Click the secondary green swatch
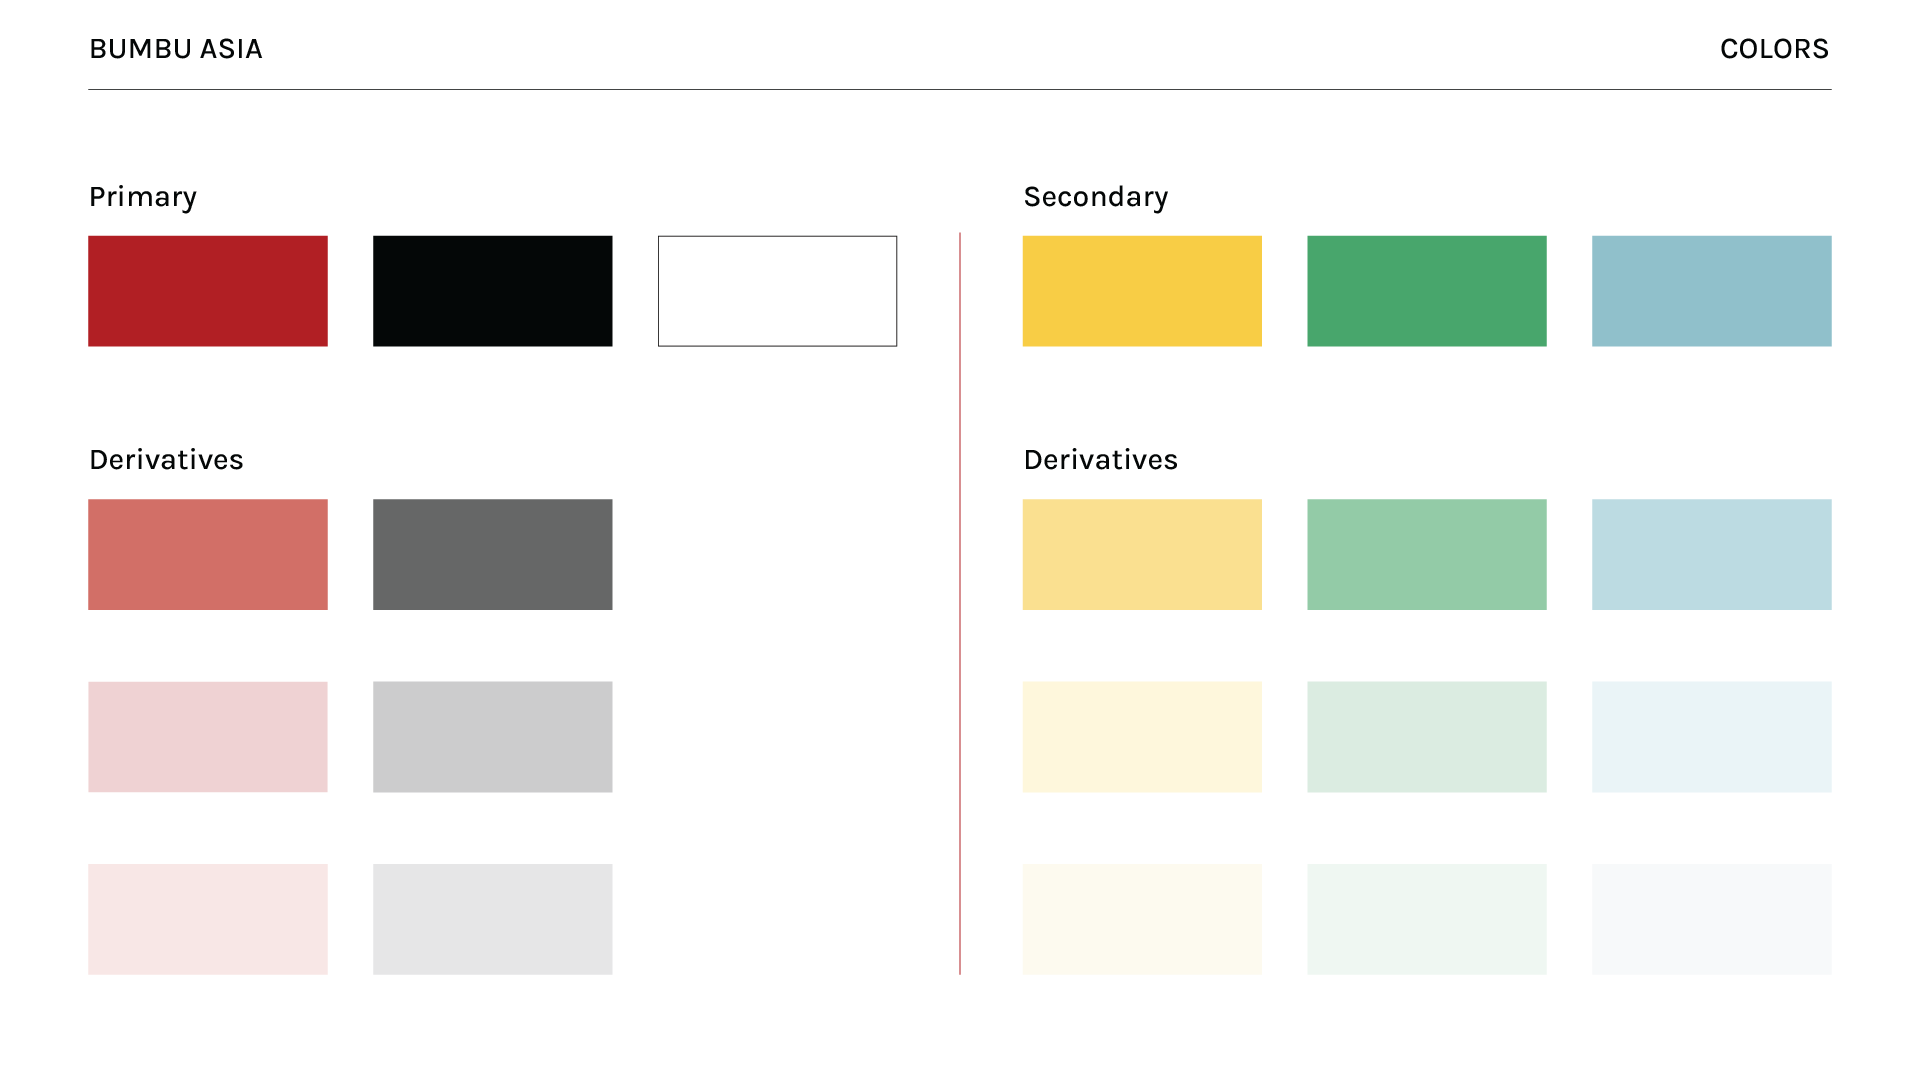Screen dimensions: 1920x1080 [x=1426, y=291]
